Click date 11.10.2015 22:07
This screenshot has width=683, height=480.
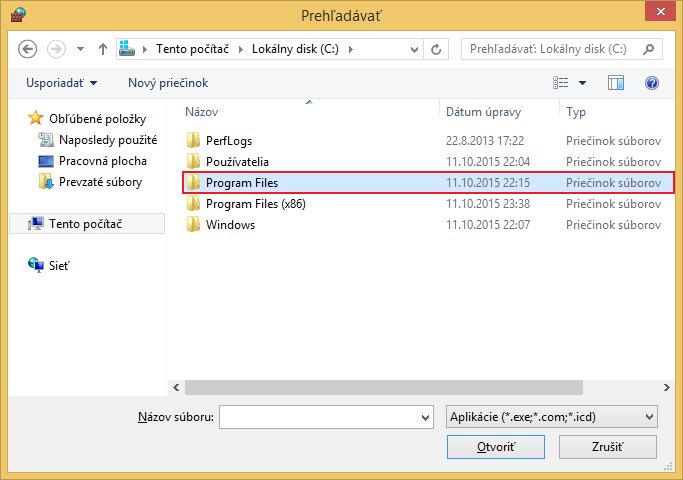tap(488, 224)
